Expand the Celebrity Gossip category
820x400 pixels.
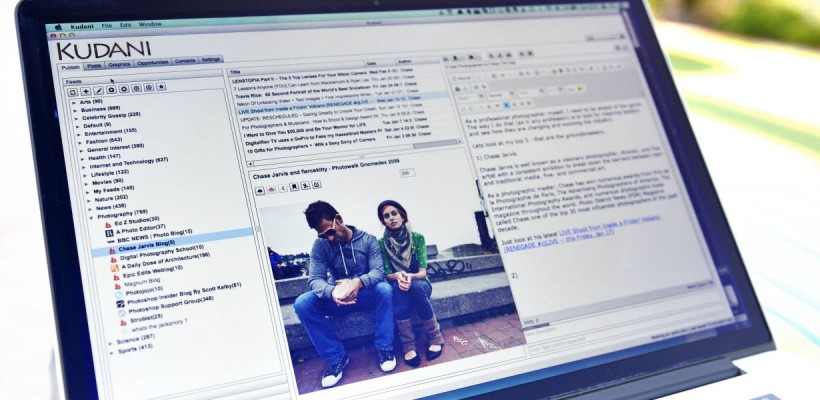pos(78,119)
